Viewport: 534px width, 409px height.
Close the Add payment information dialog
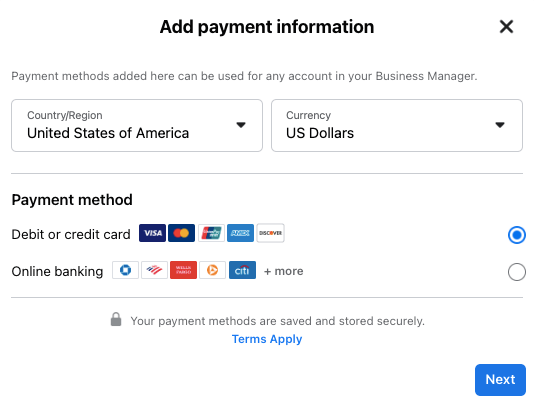506,27
